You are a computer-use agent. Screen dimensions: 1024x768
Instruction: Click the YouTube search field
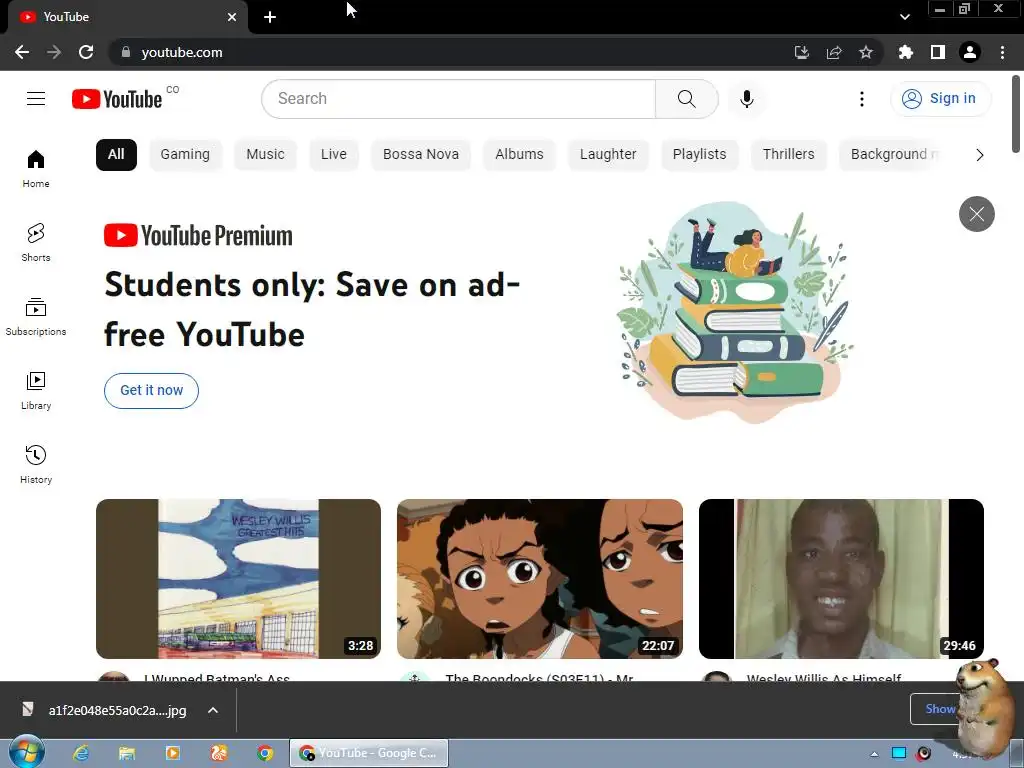458,99
